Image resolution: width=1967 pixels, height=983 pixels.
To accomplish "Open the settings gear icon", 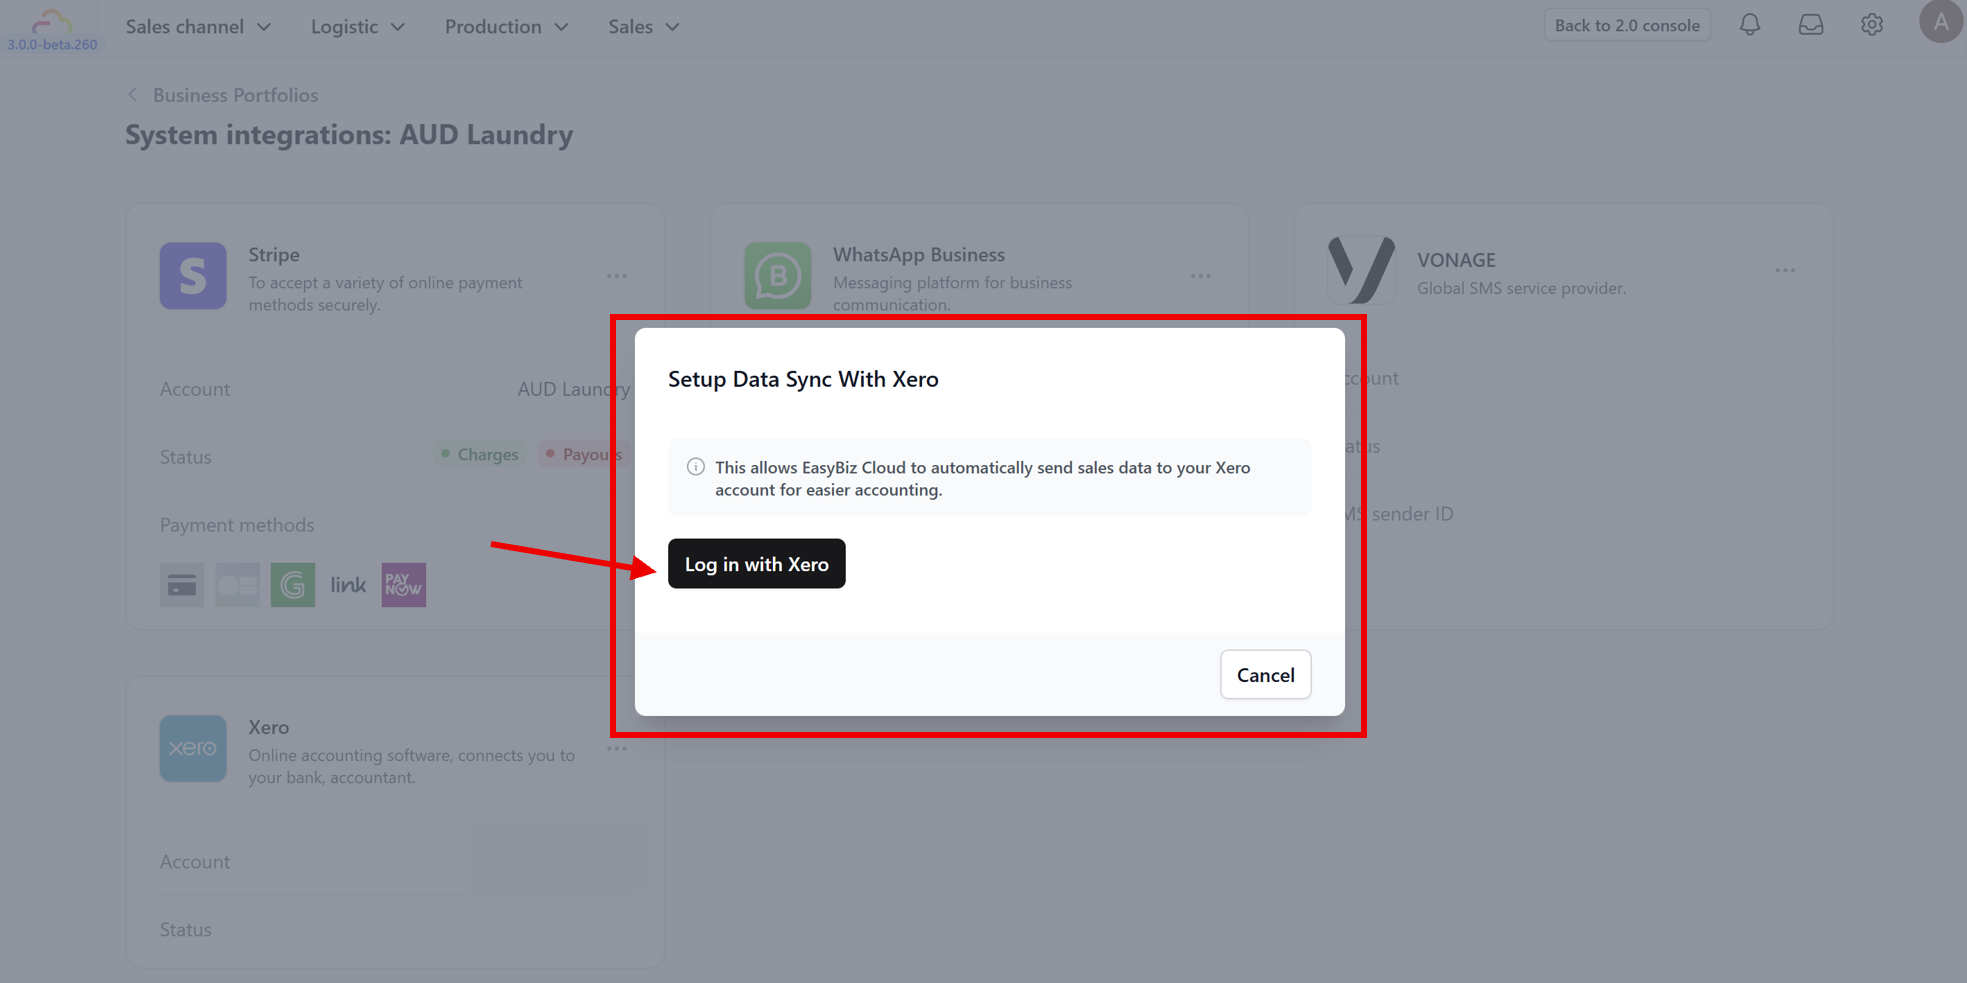I will click(x=1871, y=24).
